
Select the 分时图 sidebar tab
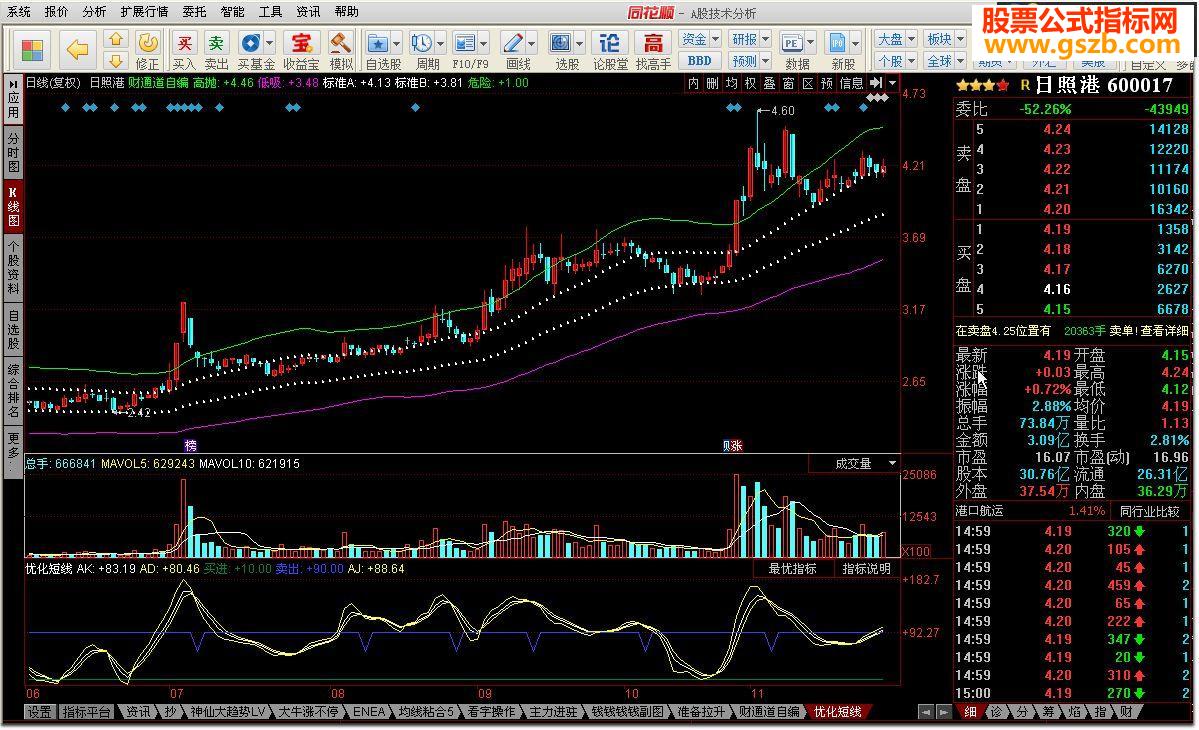click(x=13, y=152)
